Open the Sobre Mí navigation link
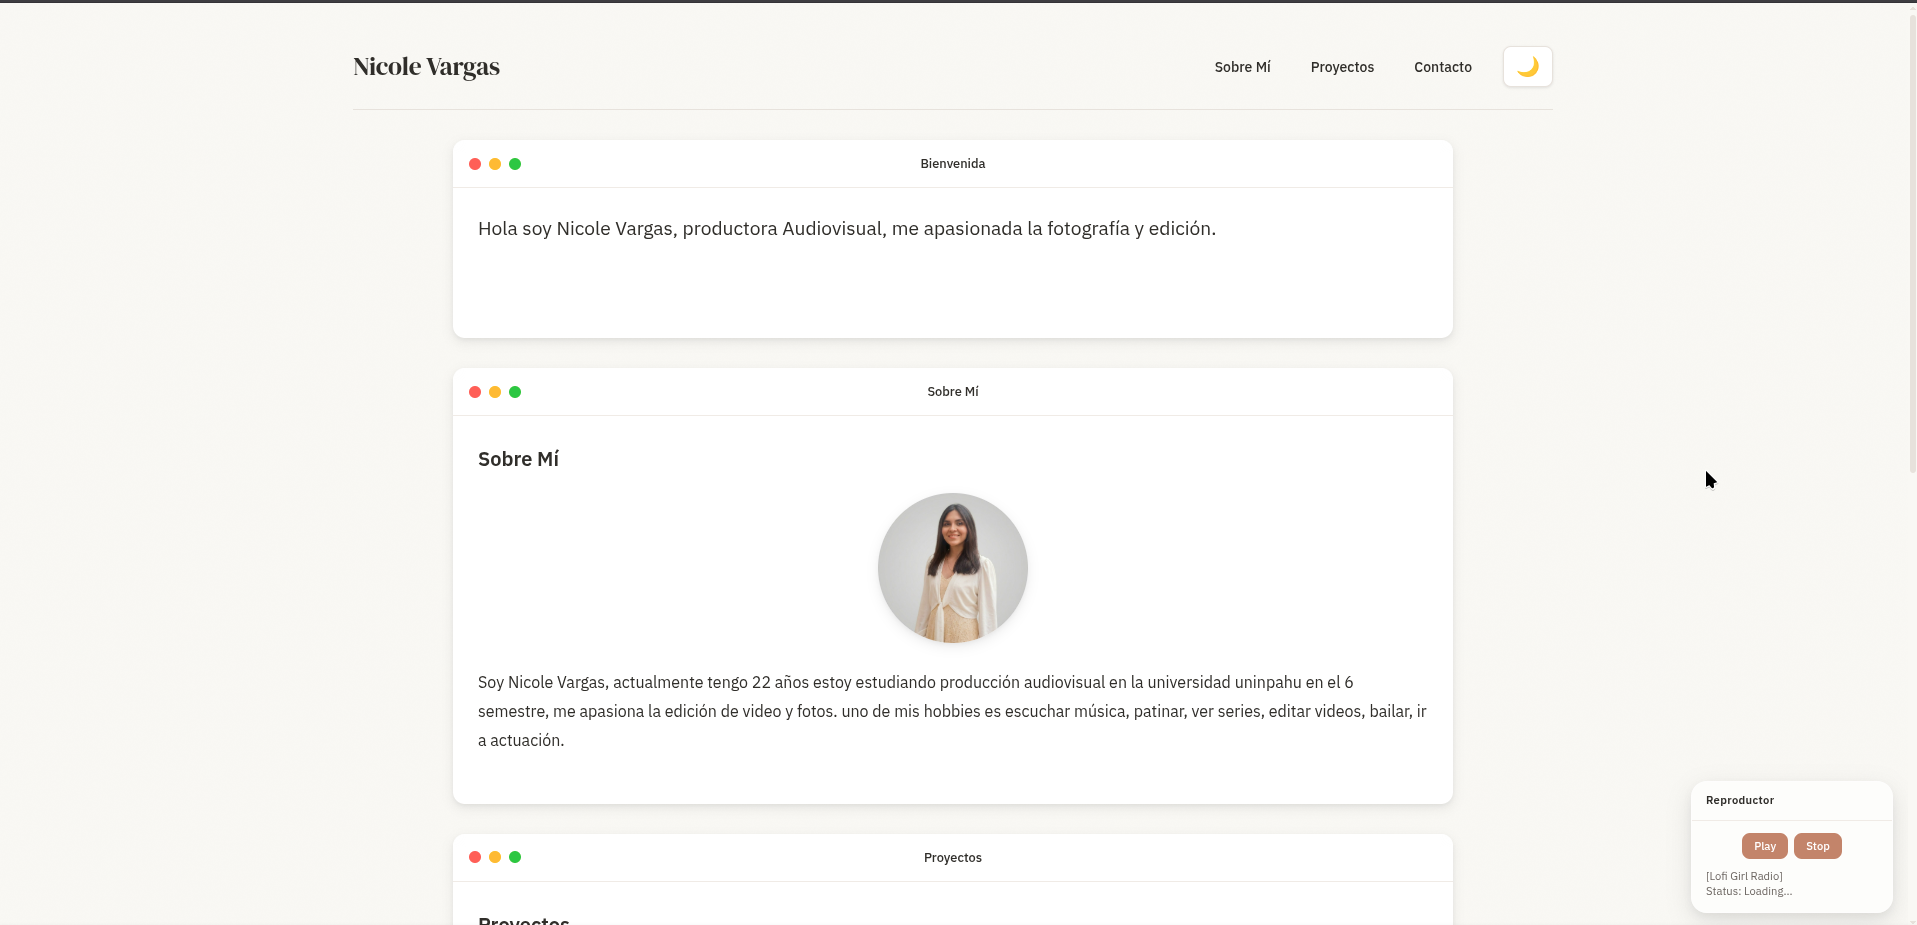 pos(1242,67)
